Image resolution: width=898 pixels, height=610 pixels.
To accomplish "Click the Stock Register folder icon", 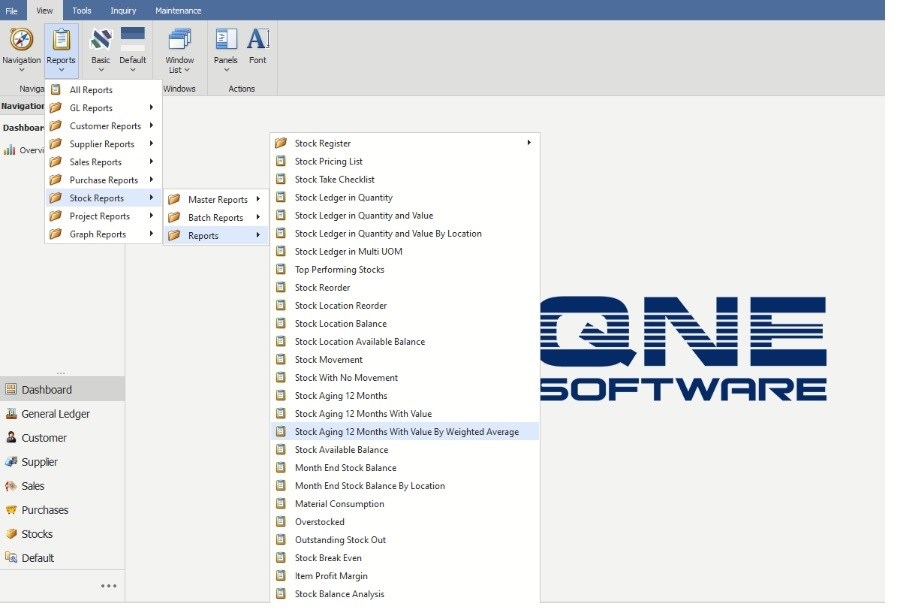I will click(x=281, y=143).
